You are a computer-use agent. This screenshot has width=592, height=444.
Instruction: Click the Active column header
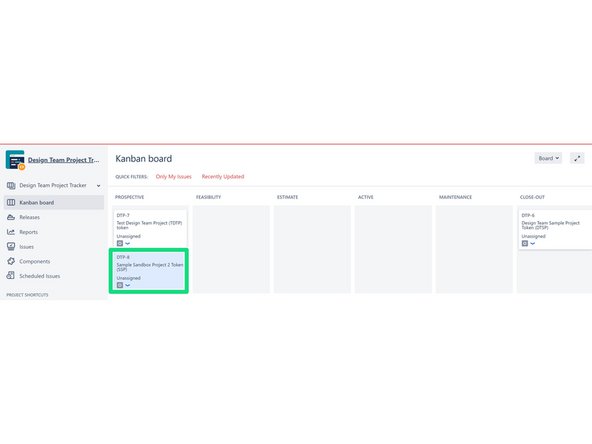365,197
